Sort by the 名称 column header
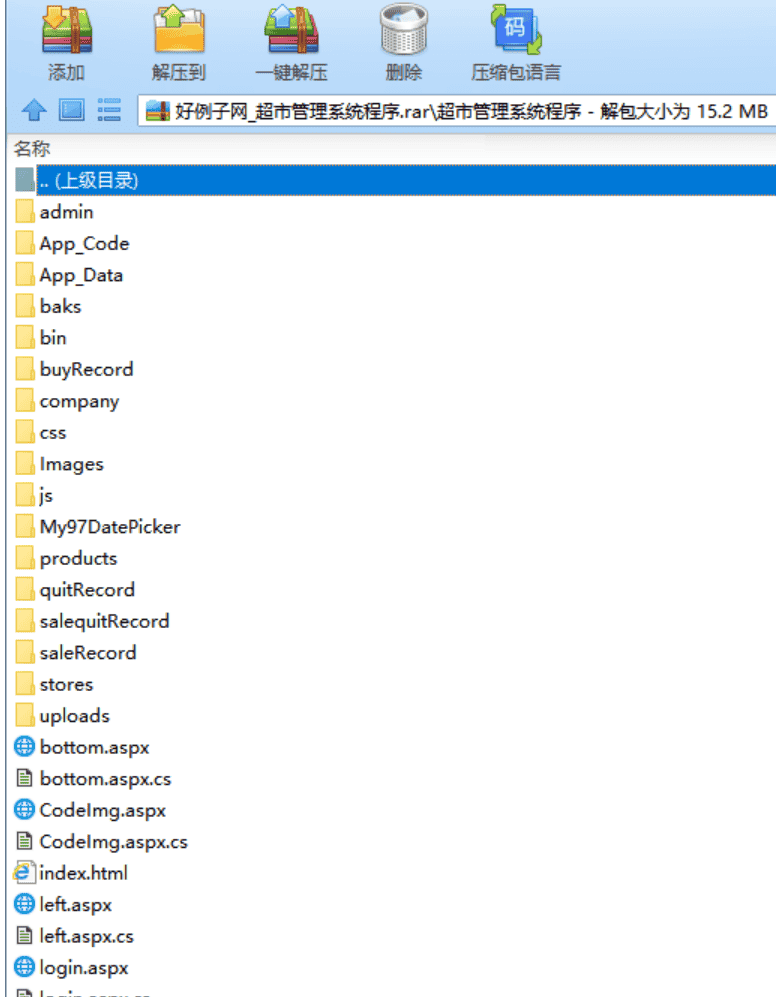The height and width of the screenshot is (997, 776). coord(32,149)
